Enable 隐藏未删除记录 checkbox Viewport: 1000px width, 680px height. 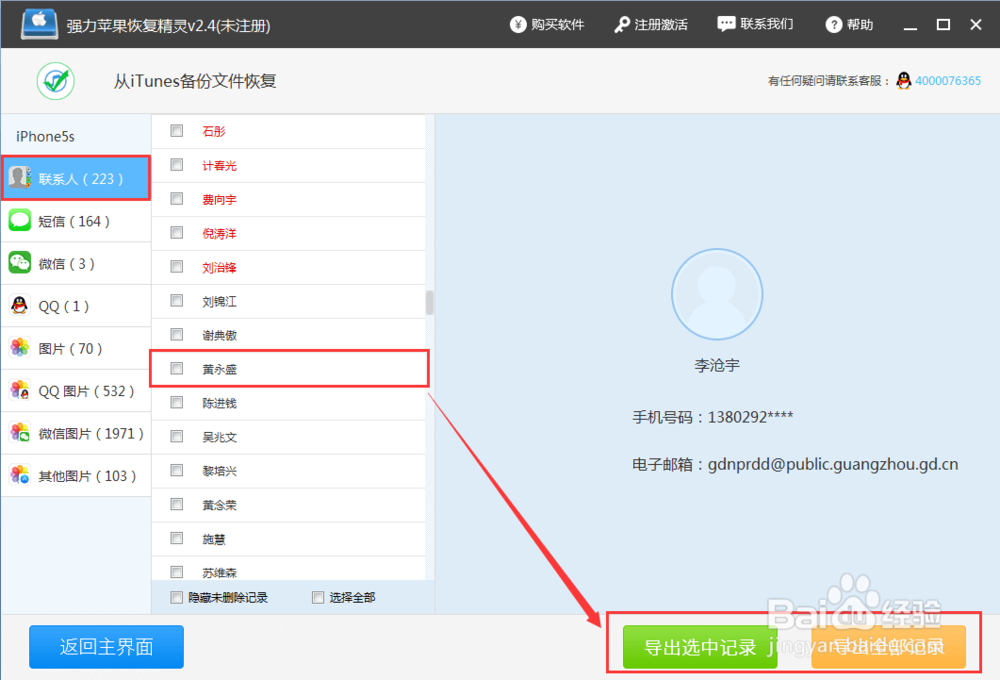176,597
